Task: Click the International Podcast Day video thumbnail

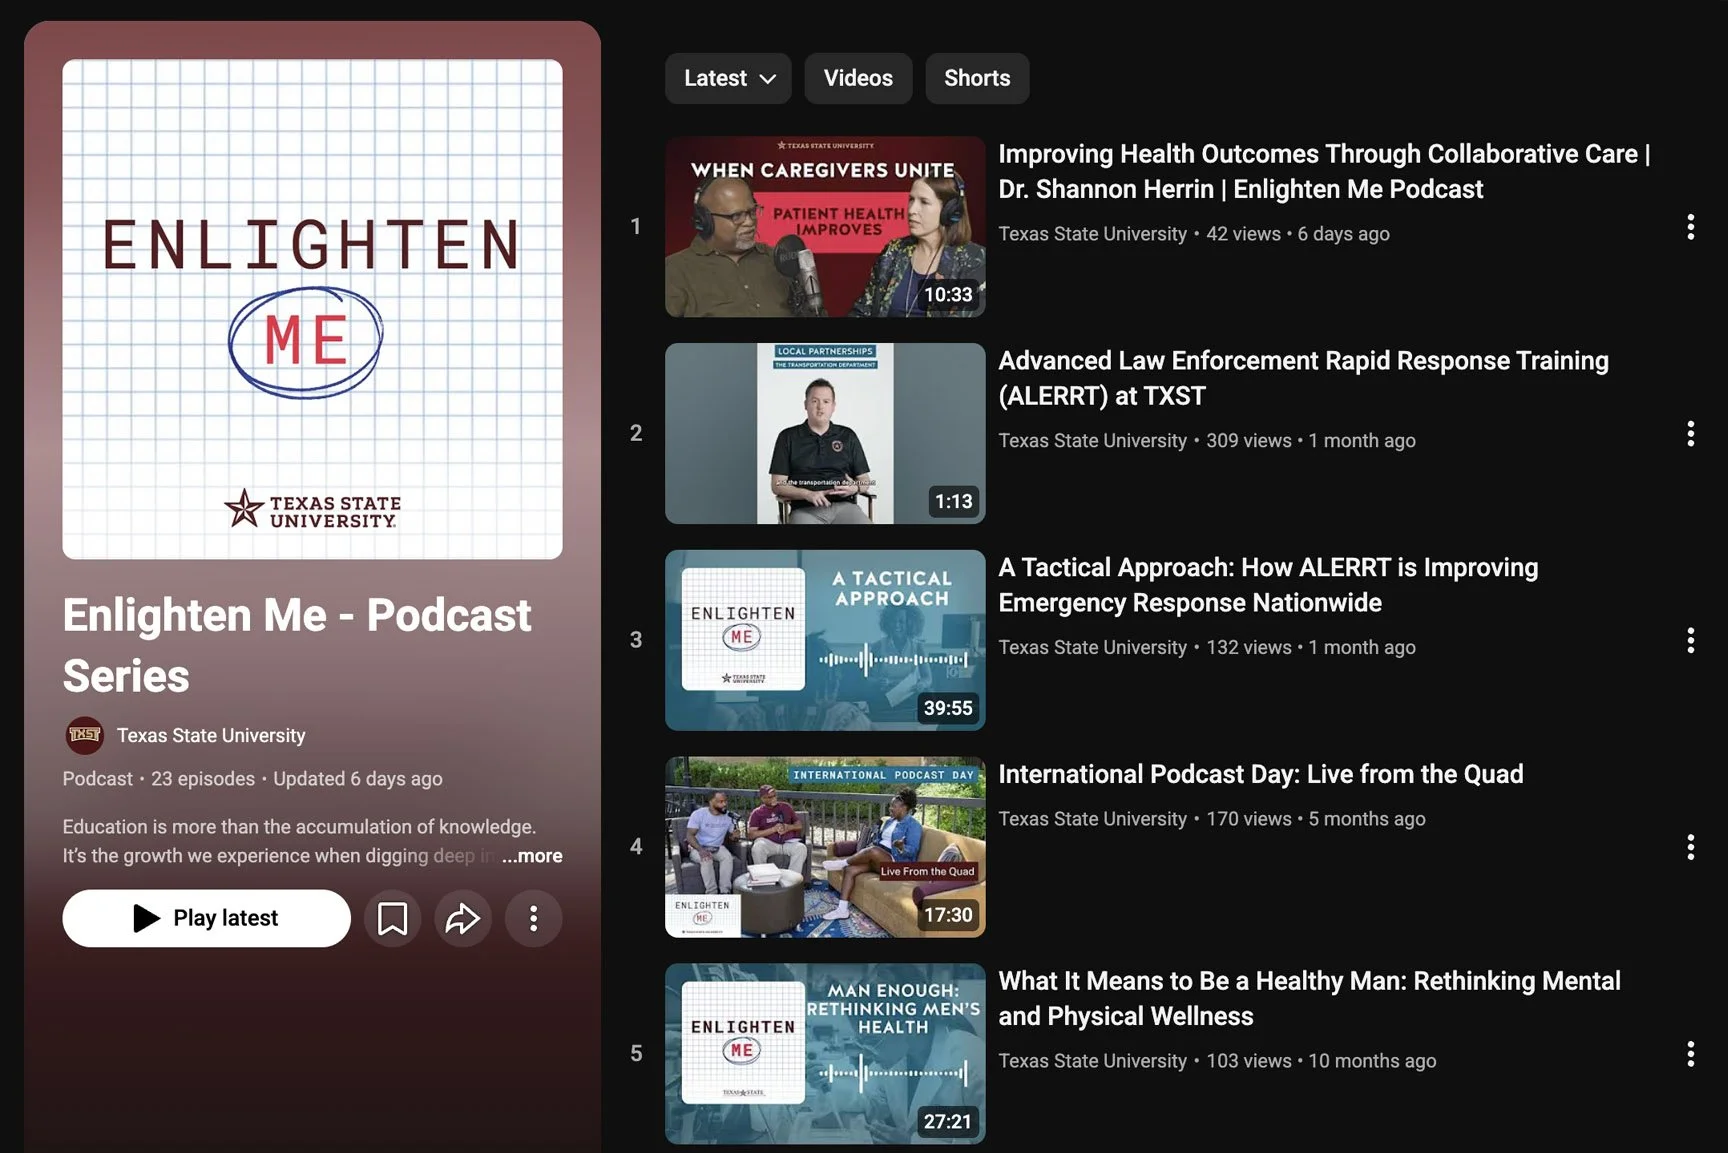Action: 825,847
